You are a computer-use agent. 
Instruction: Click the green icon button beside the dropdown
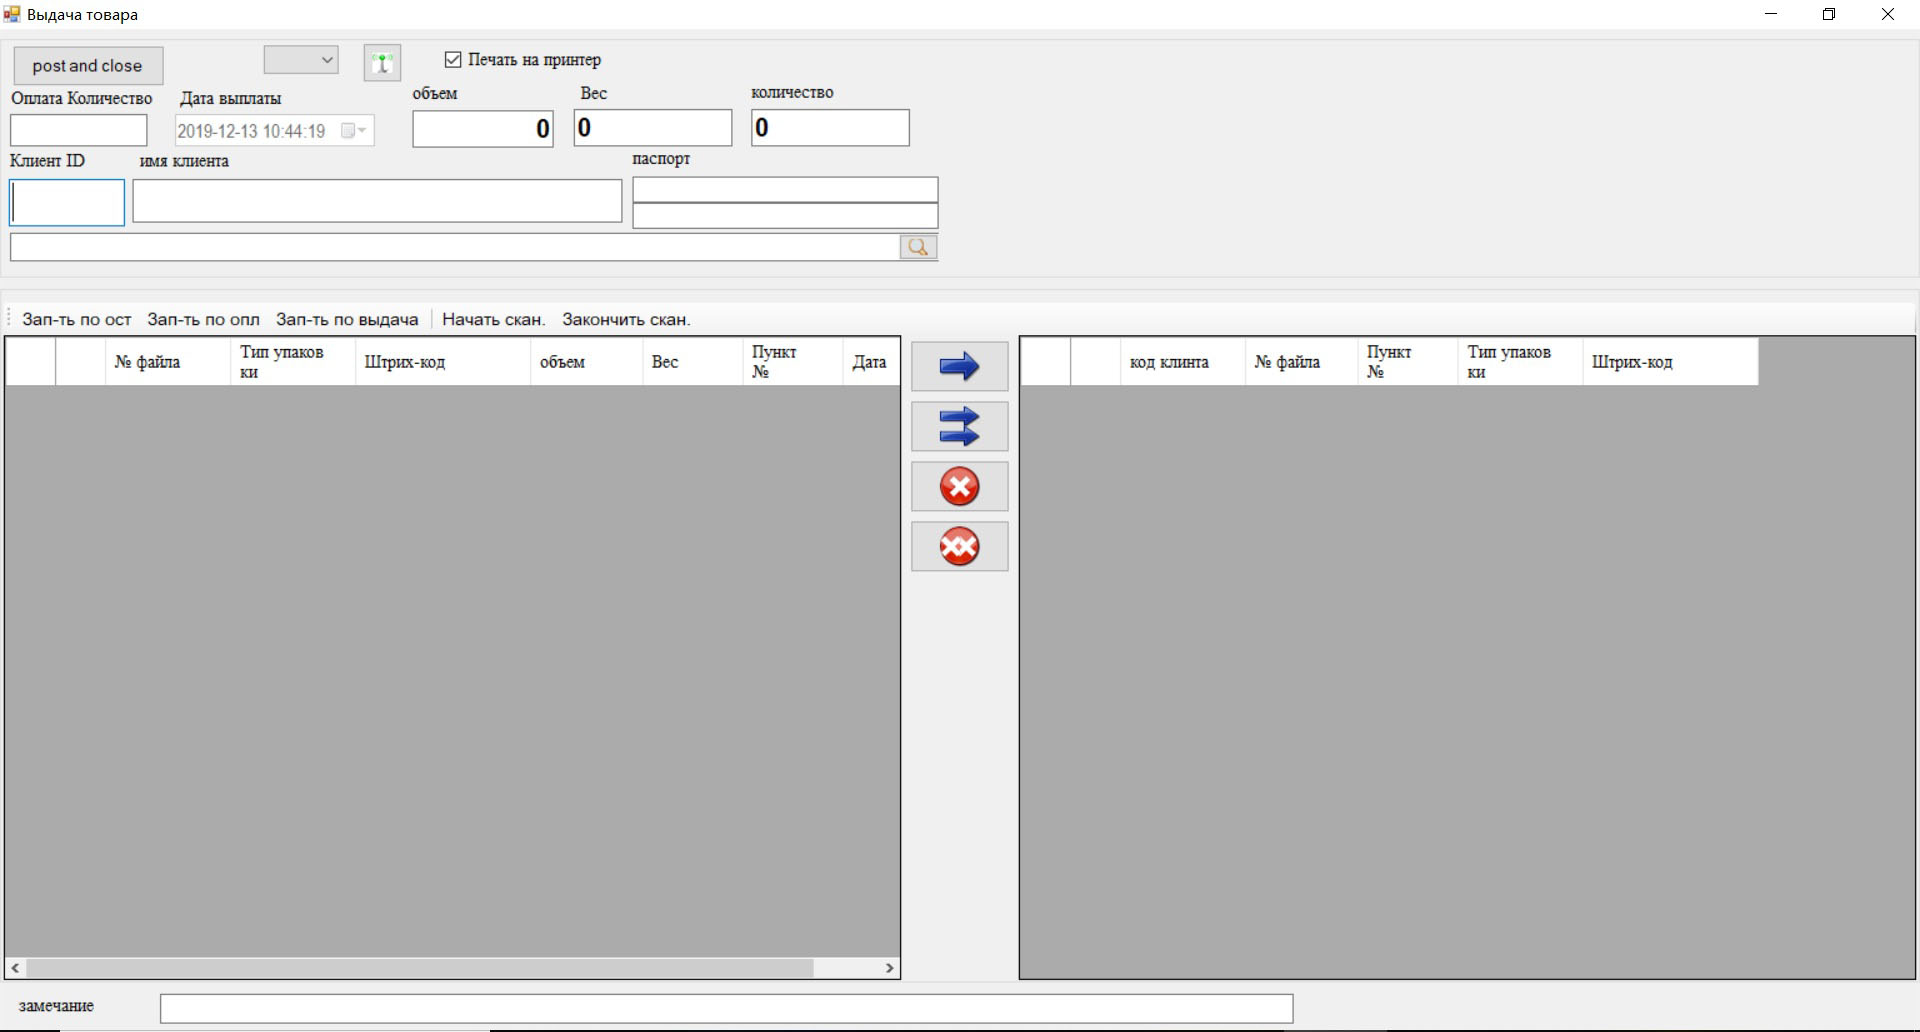point(382,63)
